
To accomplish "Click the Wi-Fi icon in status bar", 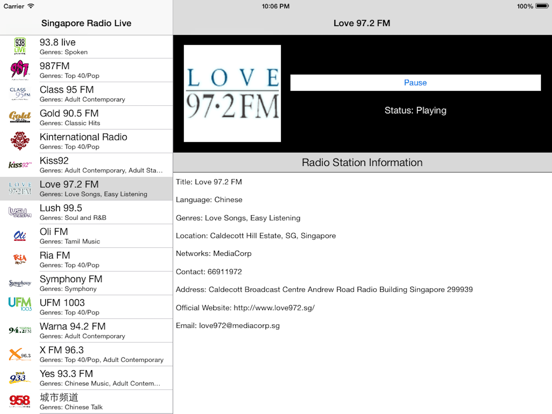I will (x=31, y=6).
